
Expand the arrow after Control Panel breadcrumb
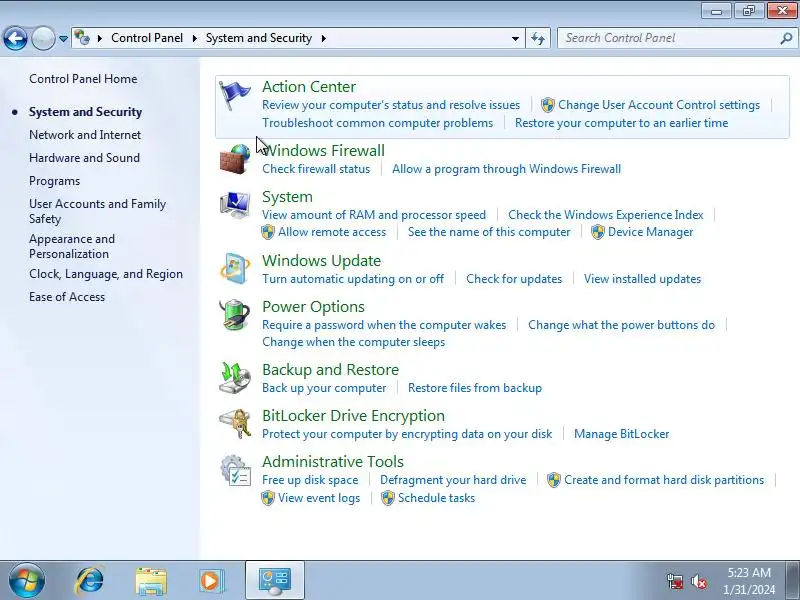click(194, 38)
